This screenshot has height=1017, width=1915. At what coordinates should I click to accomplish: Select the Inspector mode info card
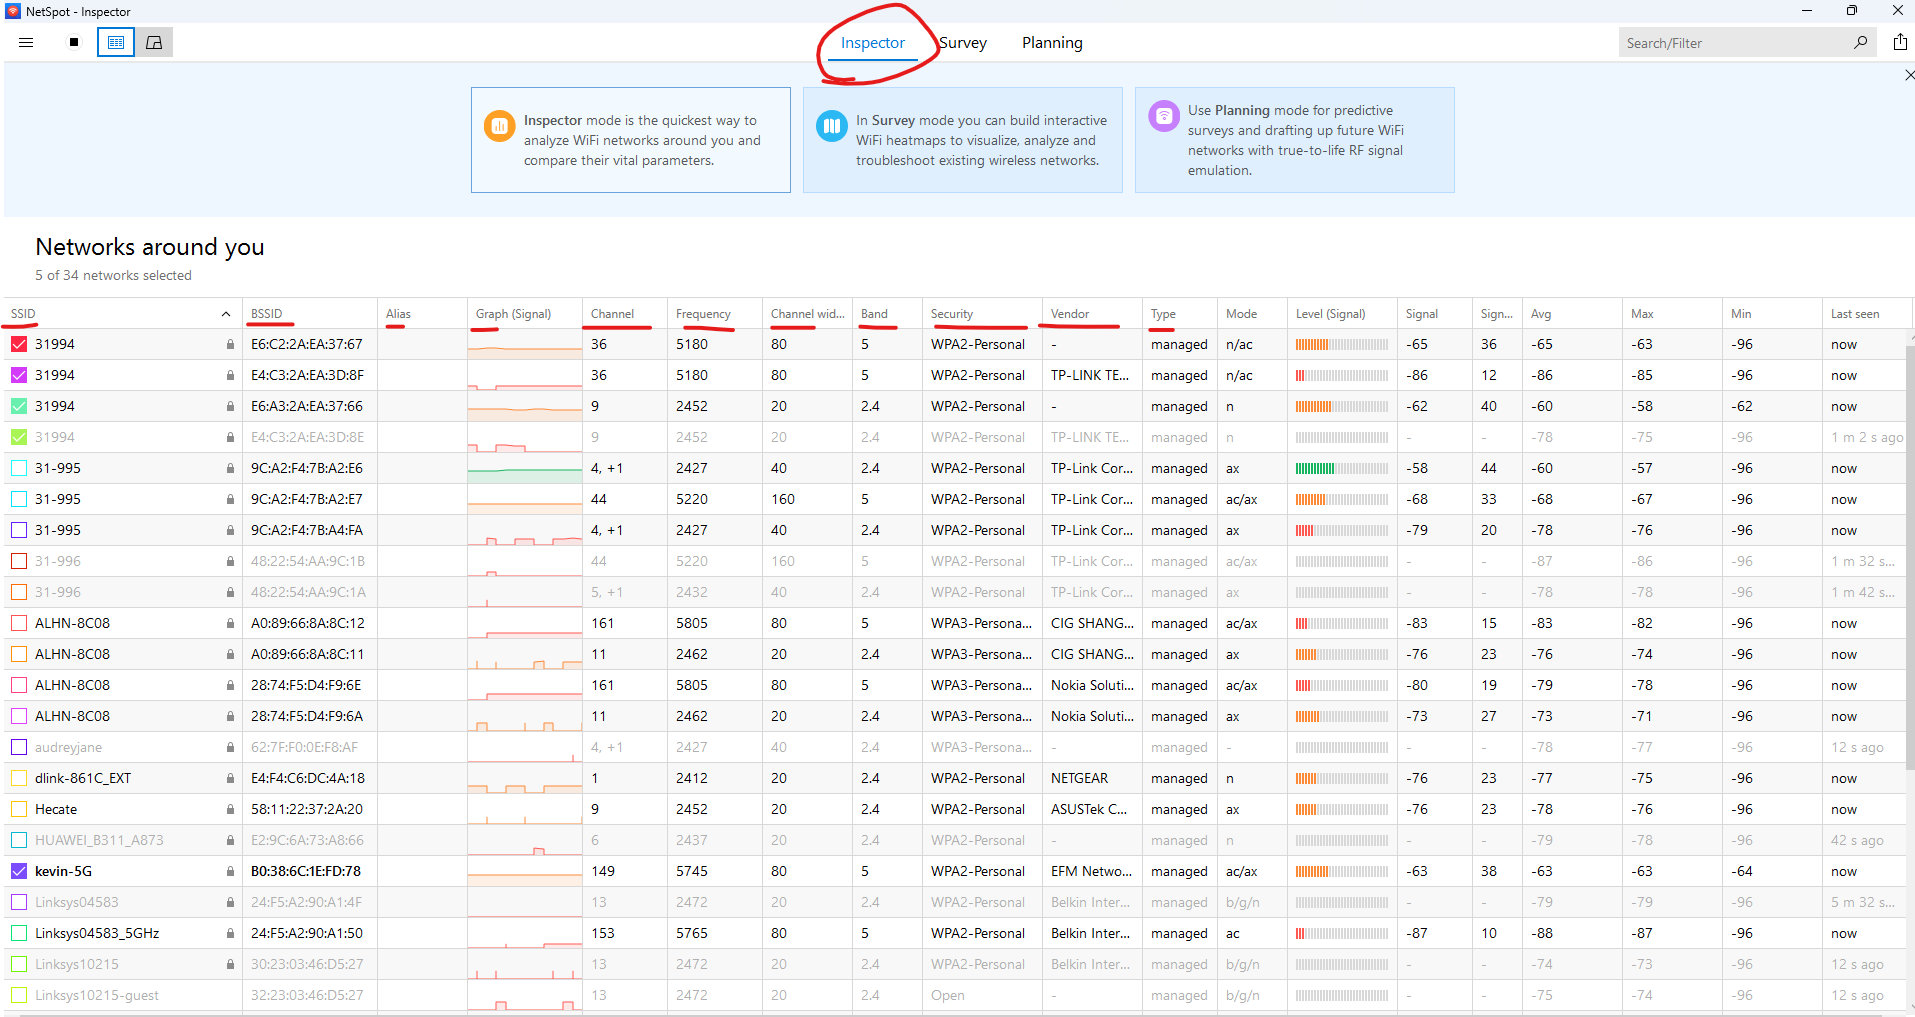pos(631,140)
